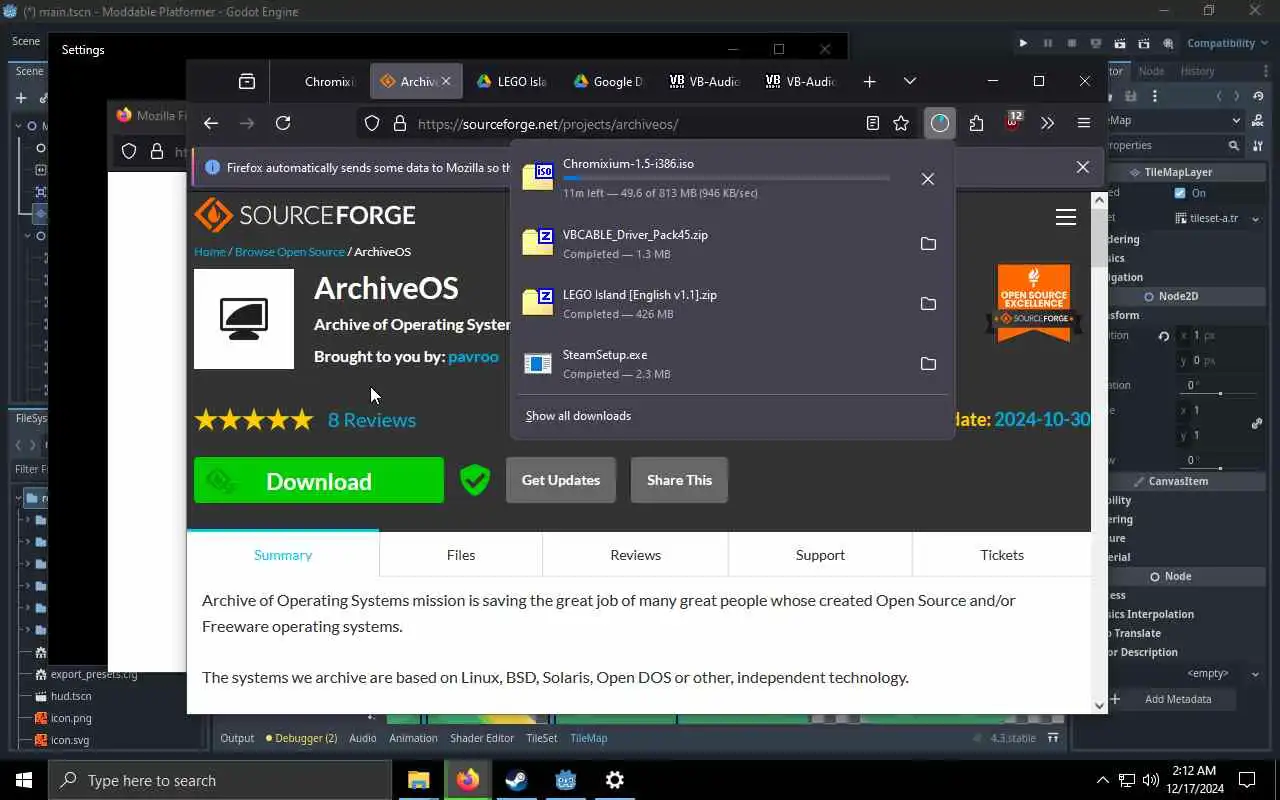Launch Steam from the taskbar
1280x800 pixels.
[516, 780]
